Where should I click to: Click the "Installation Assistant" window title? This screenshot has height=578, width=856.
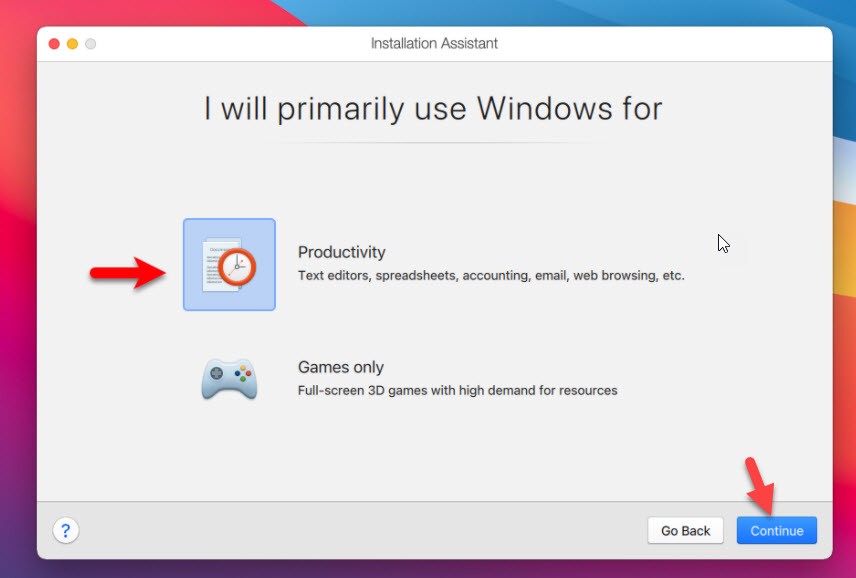click(435, 44)
